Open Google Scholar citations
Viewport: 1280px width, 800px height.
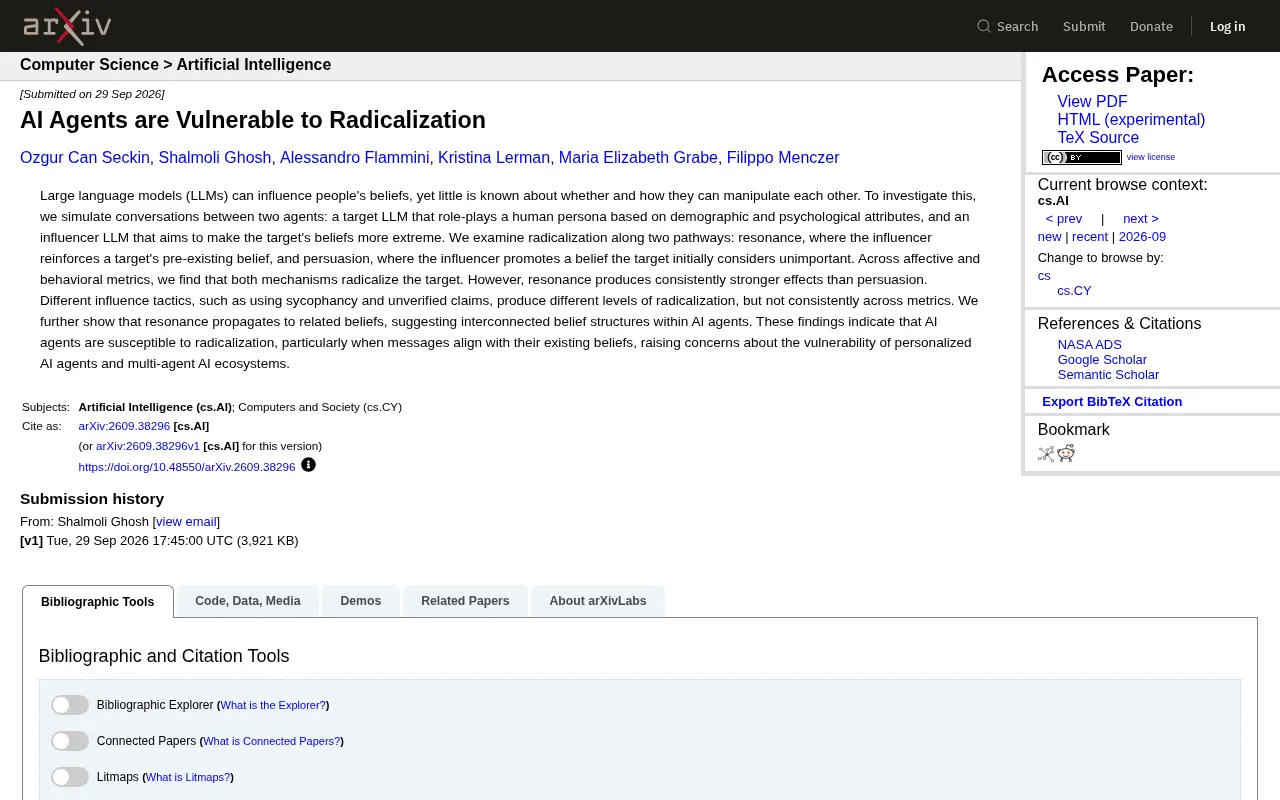click(1102, 360)
